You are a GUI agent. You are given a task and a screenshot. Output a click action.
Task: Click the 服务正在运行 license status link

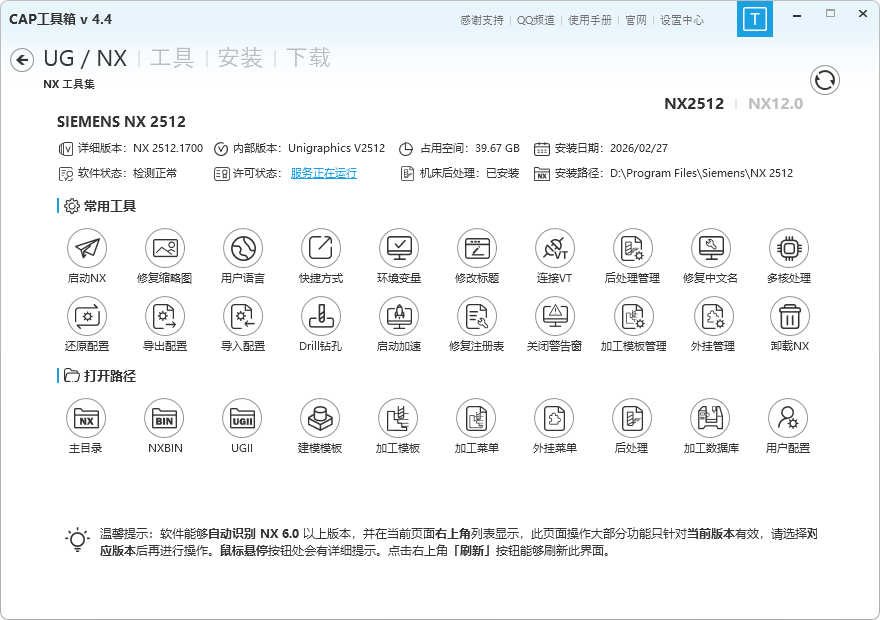324,171
